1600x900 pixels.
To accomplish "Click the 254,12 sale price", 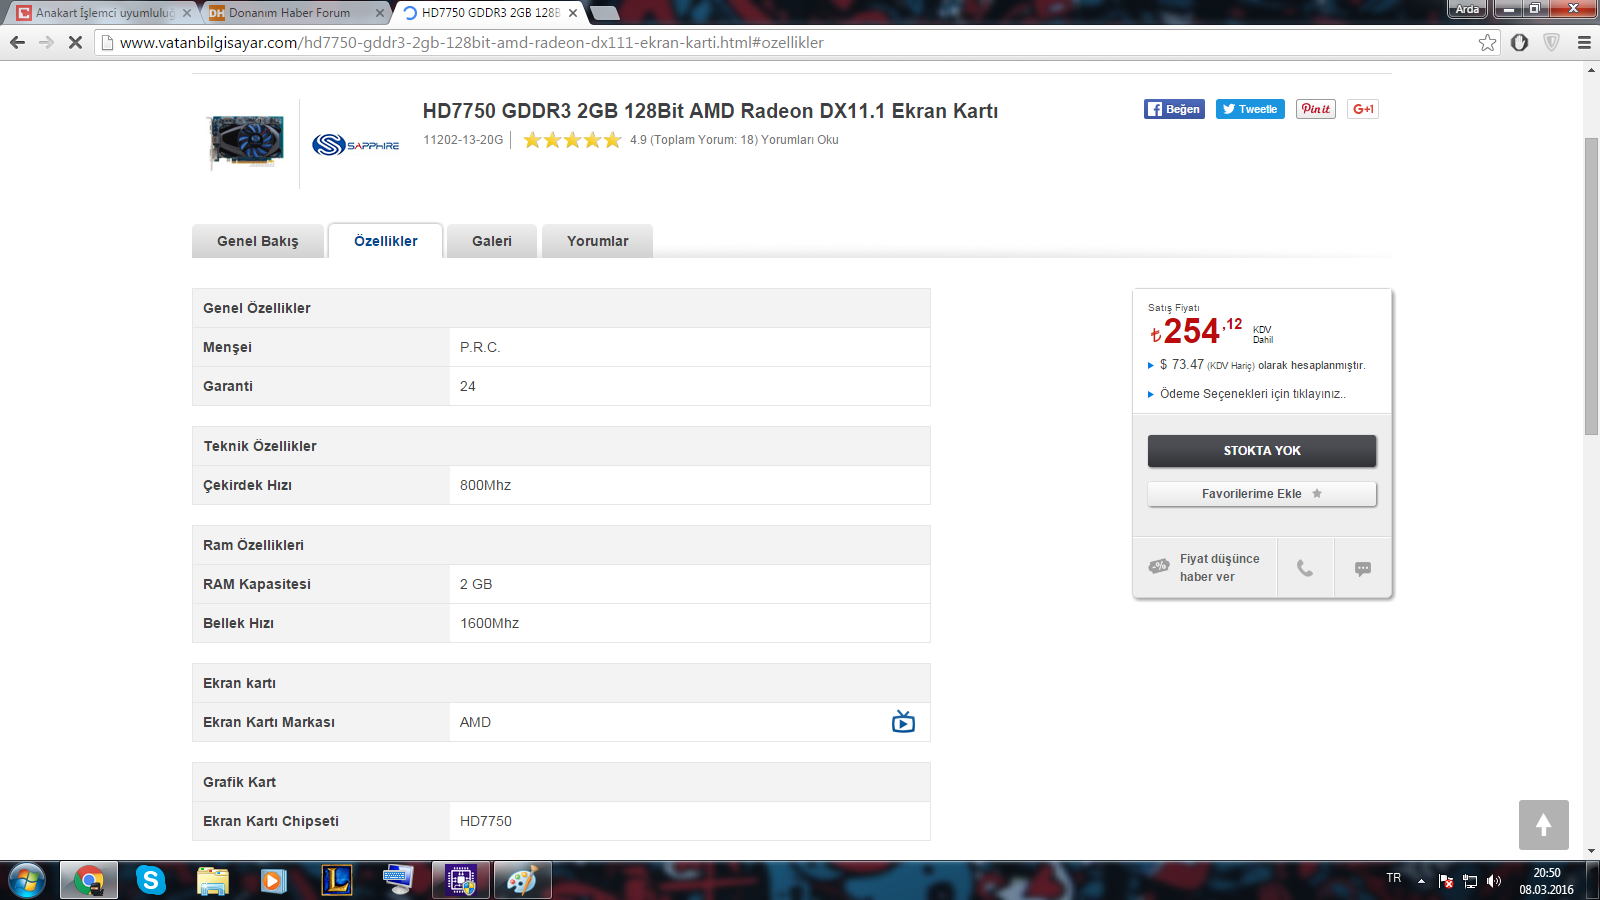I will [1196, 331].
